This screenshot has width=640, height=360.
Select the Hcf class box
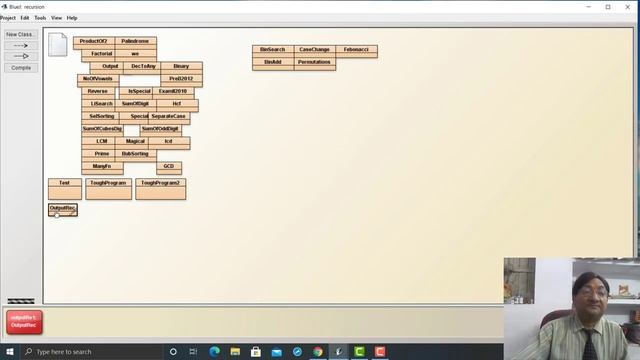[178, 106]
